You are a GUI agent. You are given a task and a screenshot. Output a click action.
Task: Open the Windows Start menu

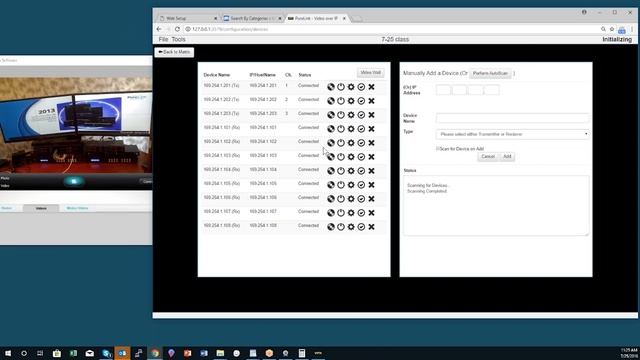tap(8, 353)
